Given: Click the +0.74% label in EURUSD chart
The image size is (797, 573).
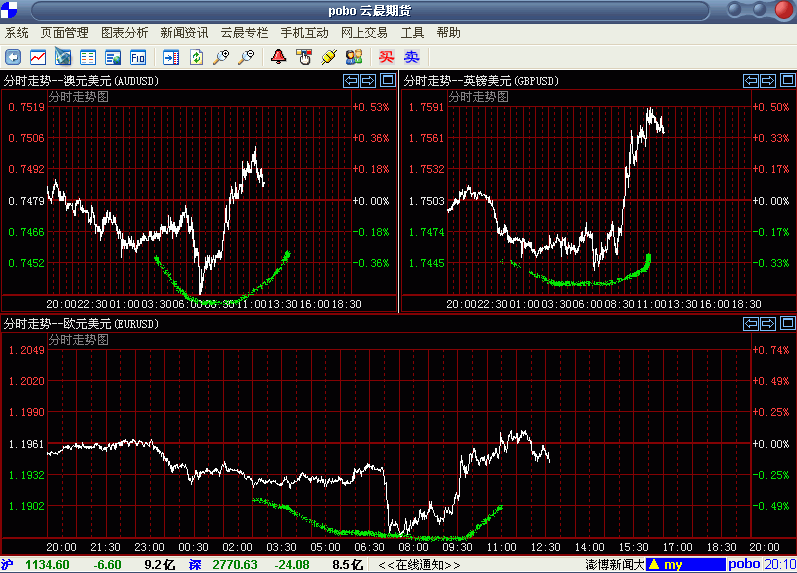Looking at the screenshot, I should pos(771,350).
